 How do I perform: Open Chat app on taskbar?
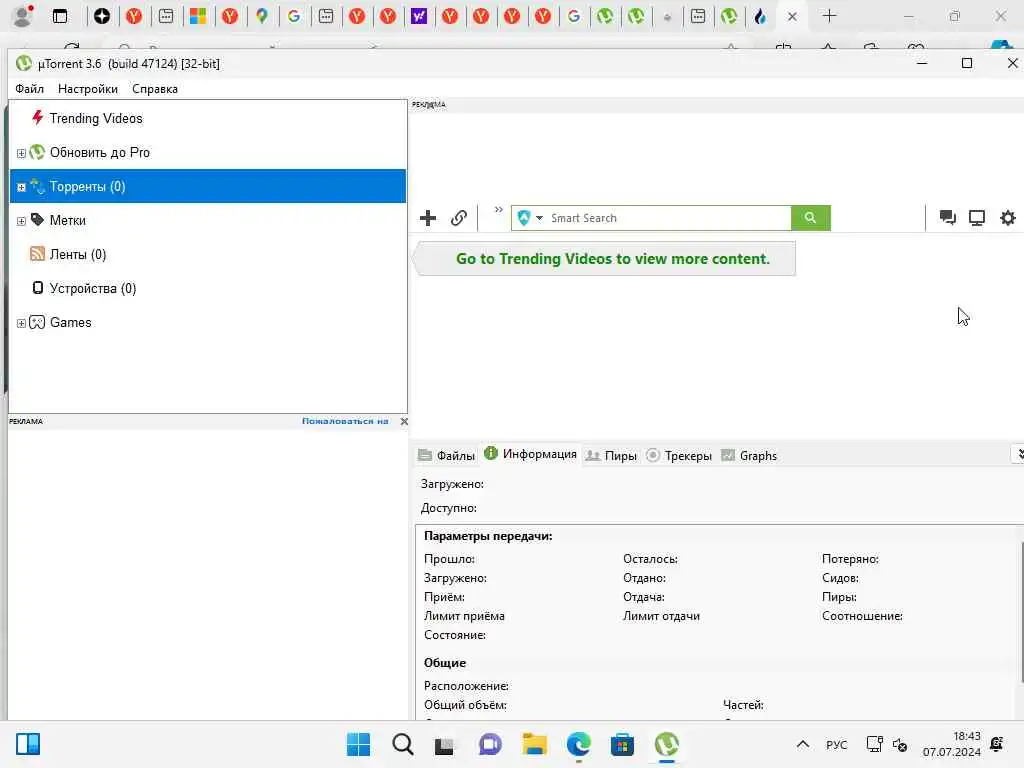[490, 744]
